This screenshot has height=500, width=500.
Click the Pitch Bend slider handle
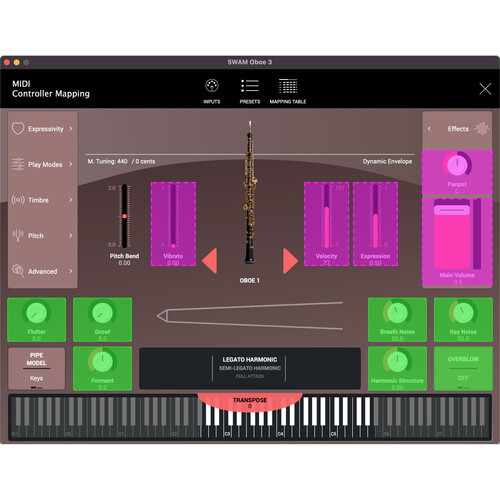point(124,216)
